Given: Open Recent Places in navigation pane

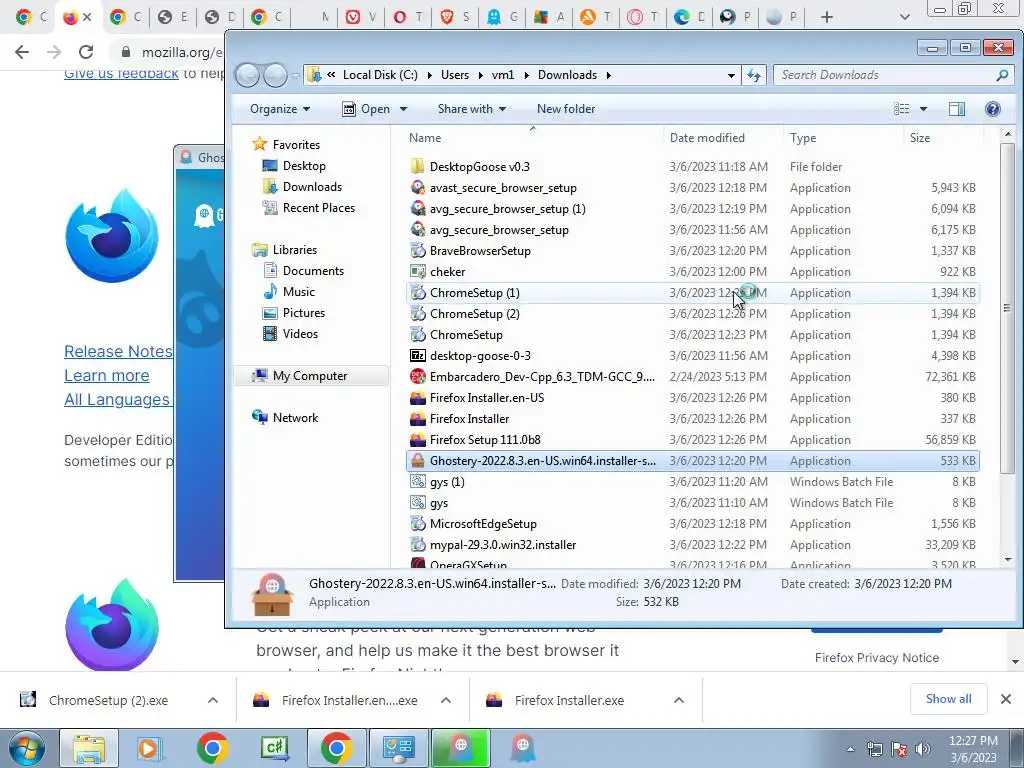Looking at the screenshot, I should click(318, 208).
